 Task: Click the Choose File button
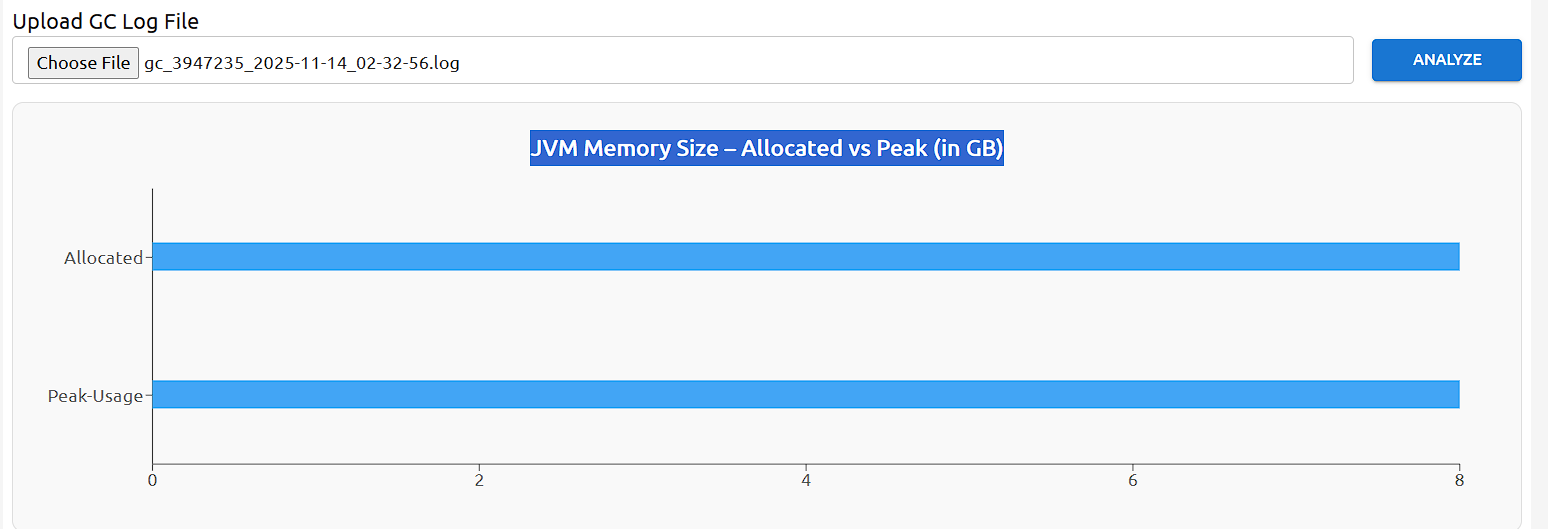(83, 63)
